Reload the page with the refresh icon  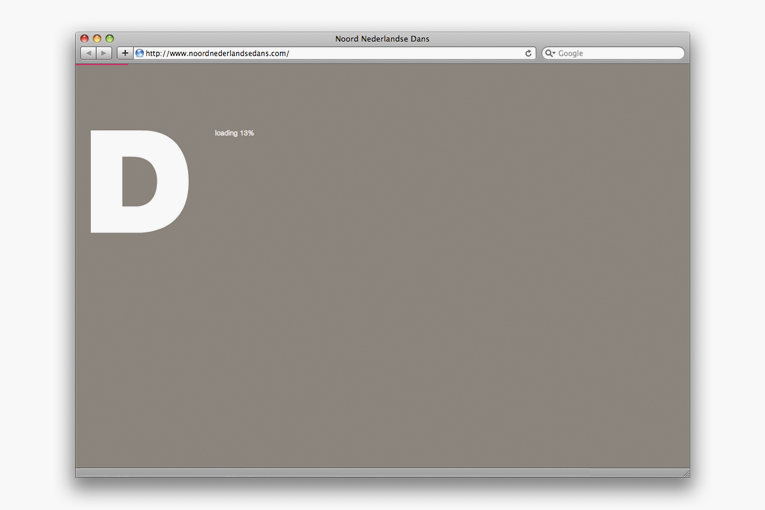point(528,53)
